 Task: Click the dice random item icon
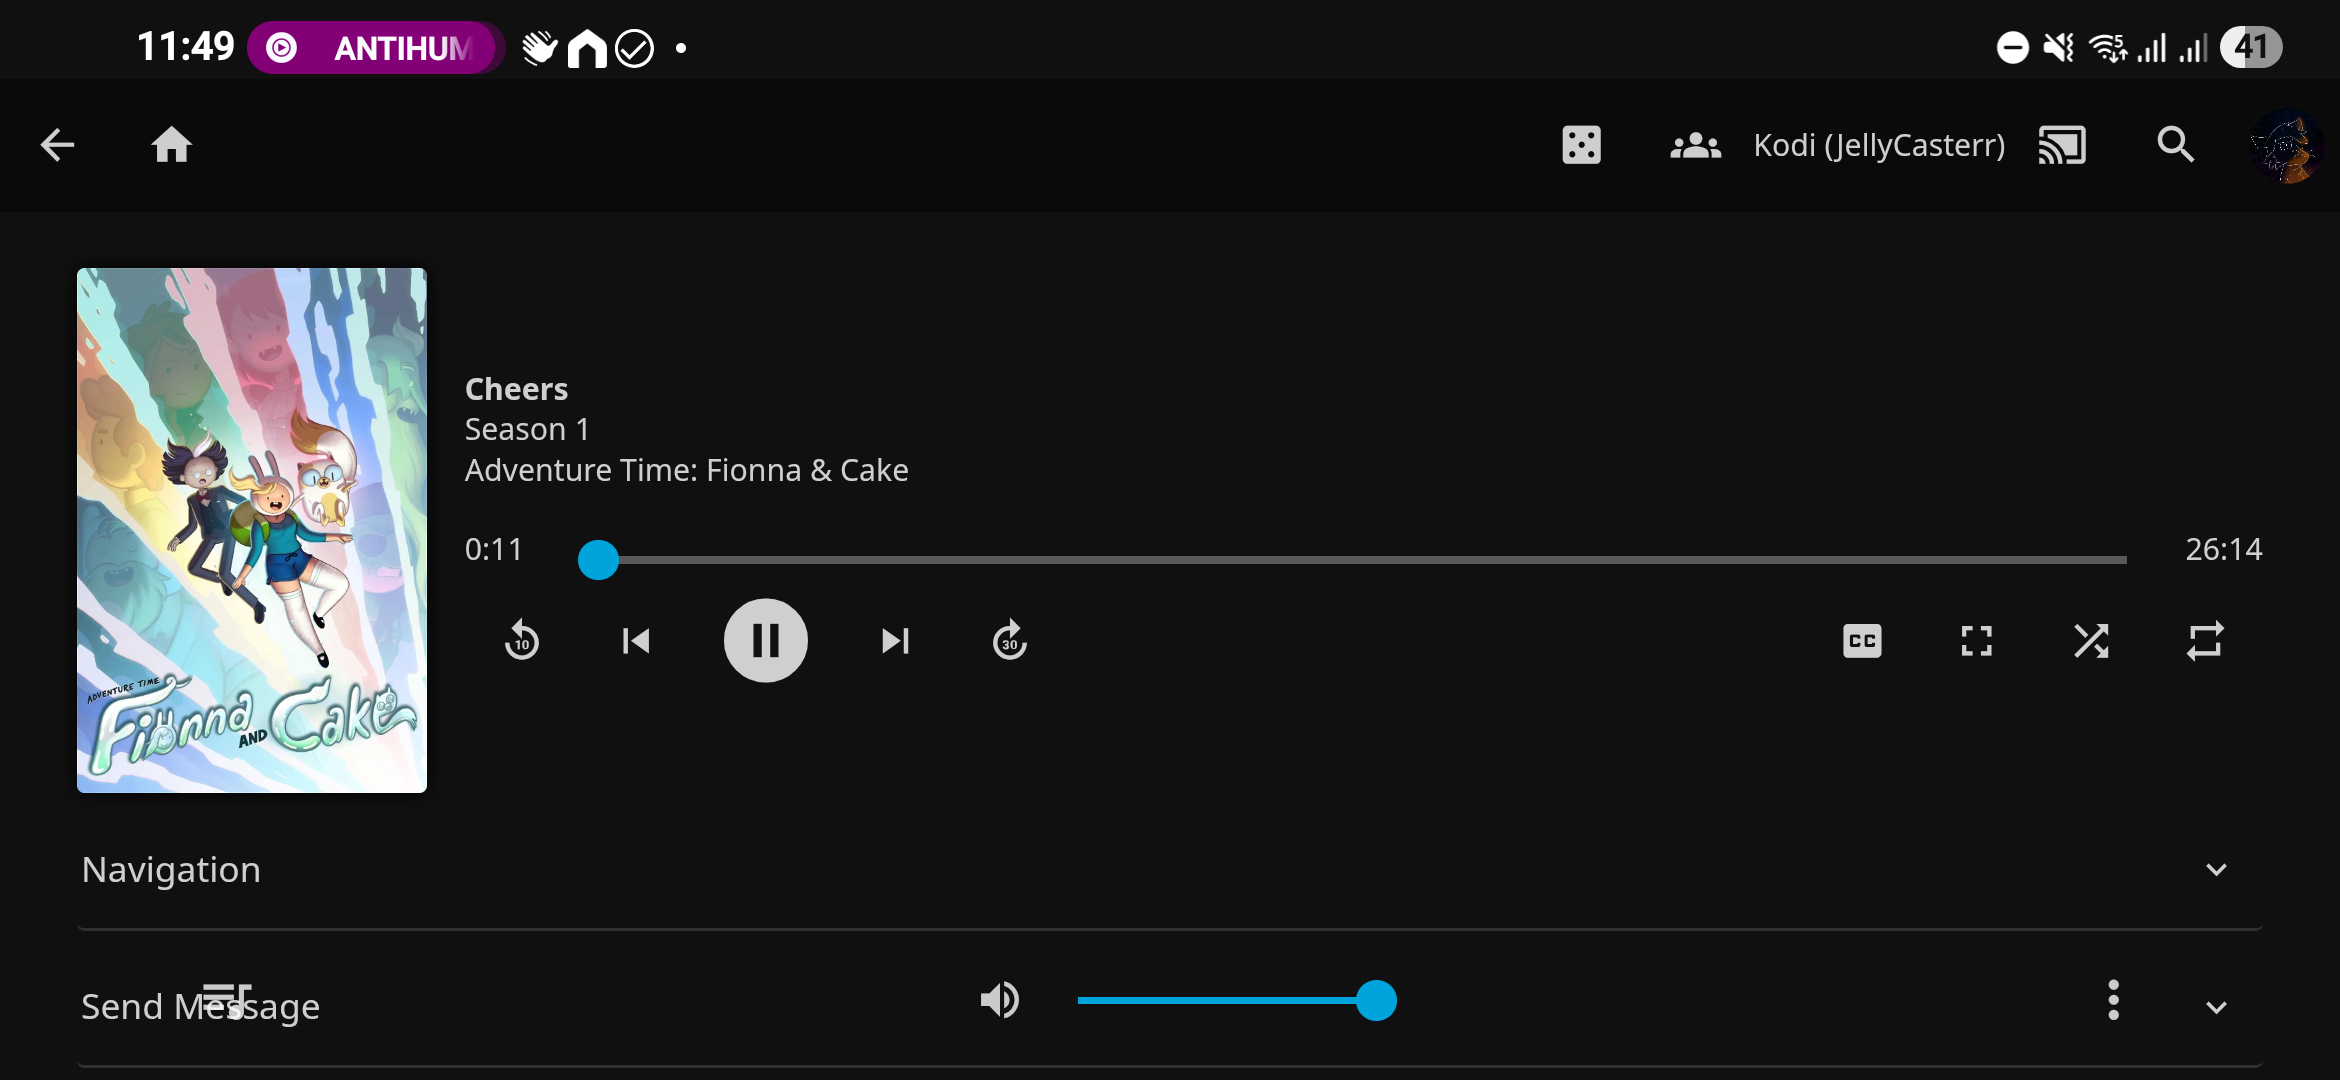pyautogui.click(x=1581, y=145)
